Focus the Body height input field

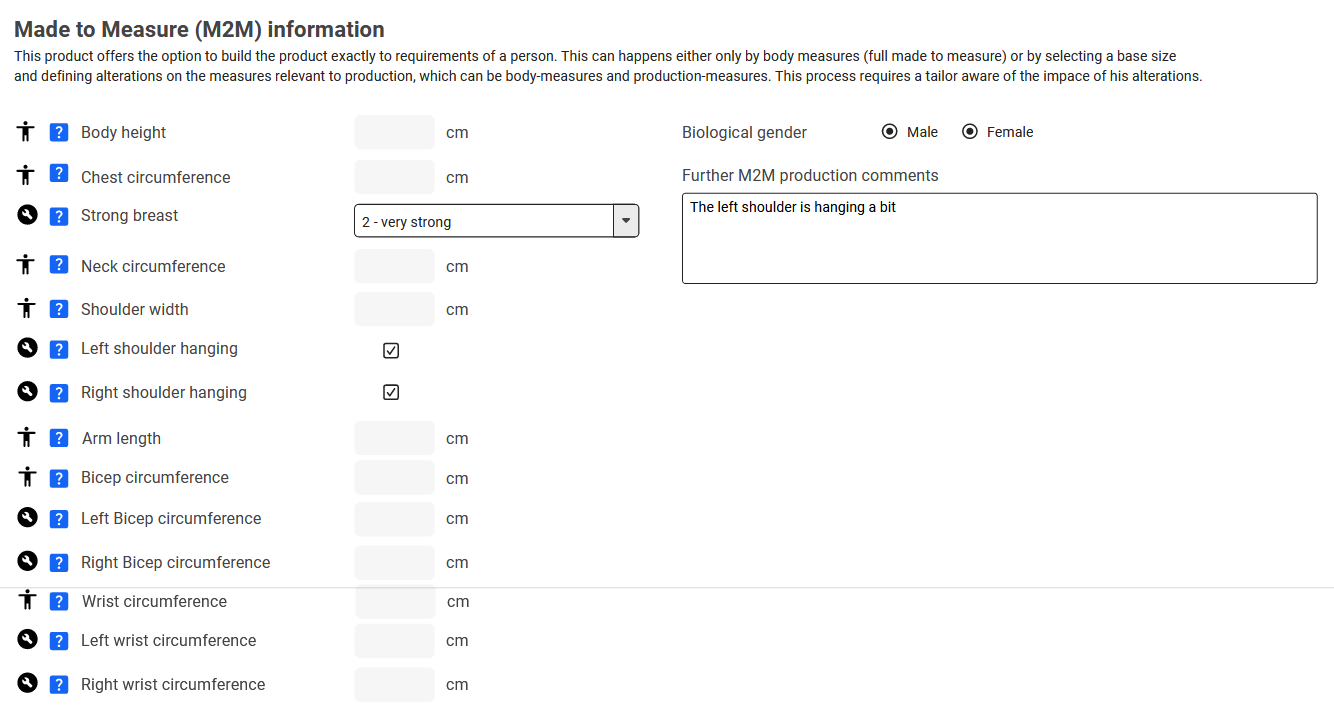click(x=394, y=132)
